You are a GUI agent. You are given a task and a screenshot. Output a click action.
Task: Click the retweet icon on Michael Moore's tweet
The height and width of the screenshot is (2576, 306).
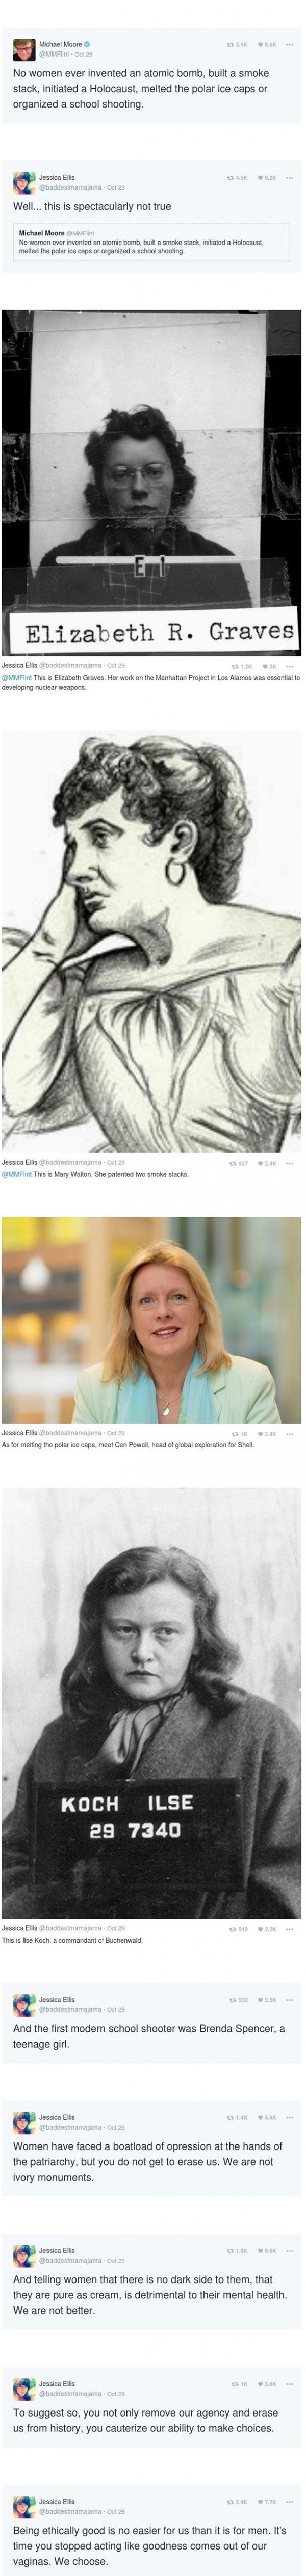(x=231, y=45)
